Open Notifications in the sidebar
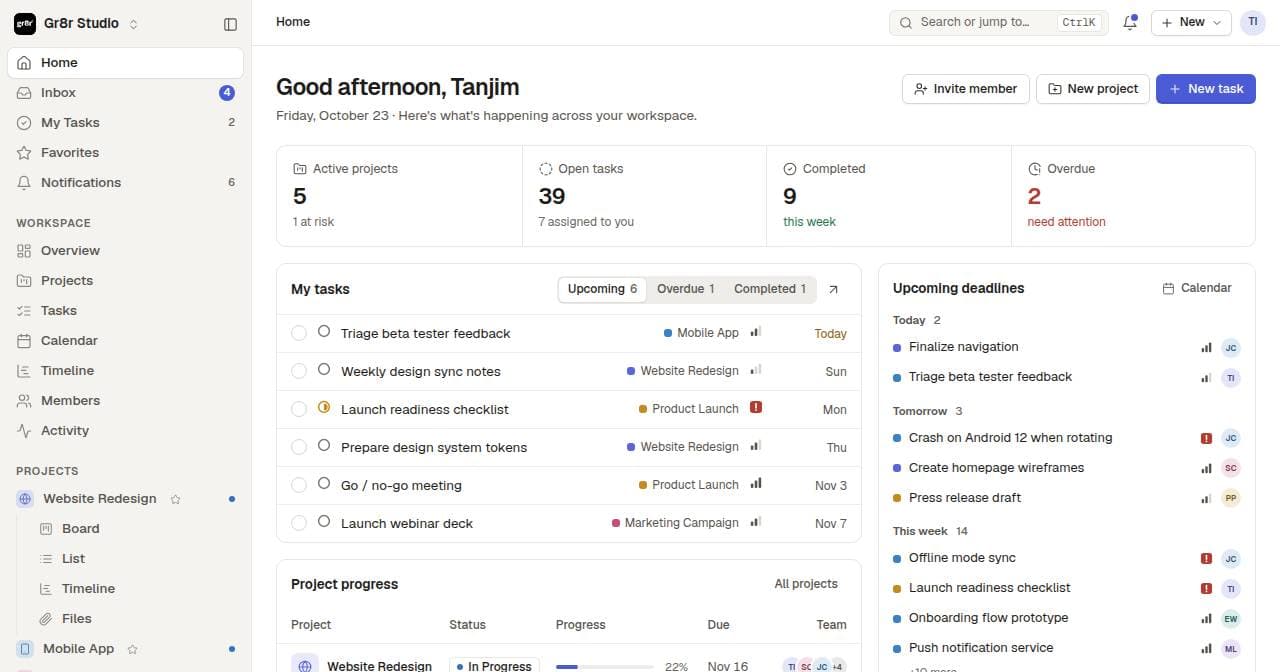 [x=125, y=182]
